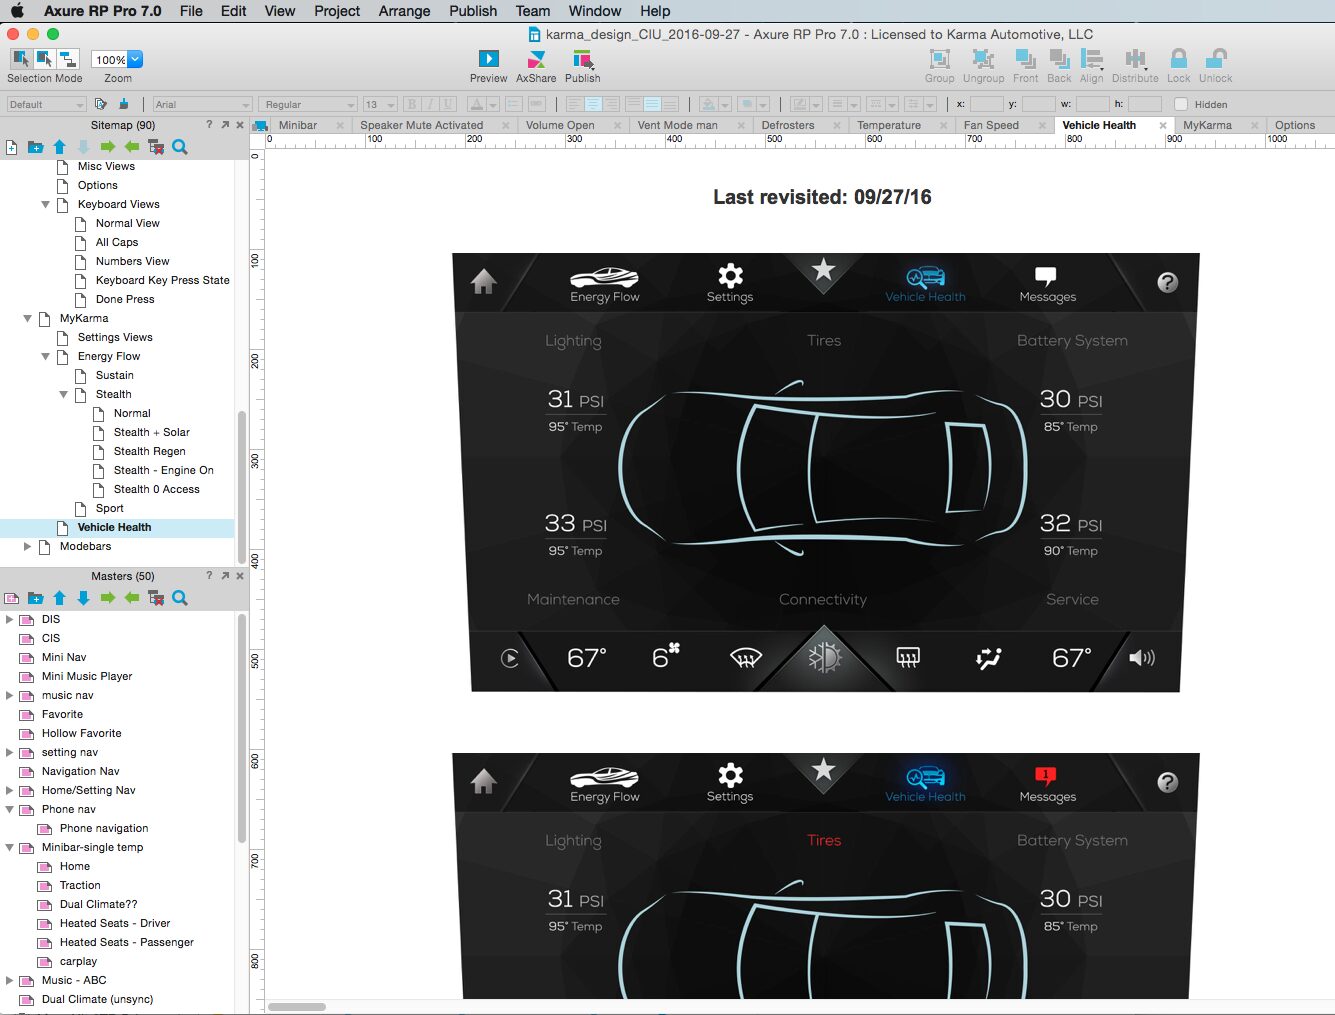Select the connector mode icon
The image size is (1335, 1015).
[67, 59]
